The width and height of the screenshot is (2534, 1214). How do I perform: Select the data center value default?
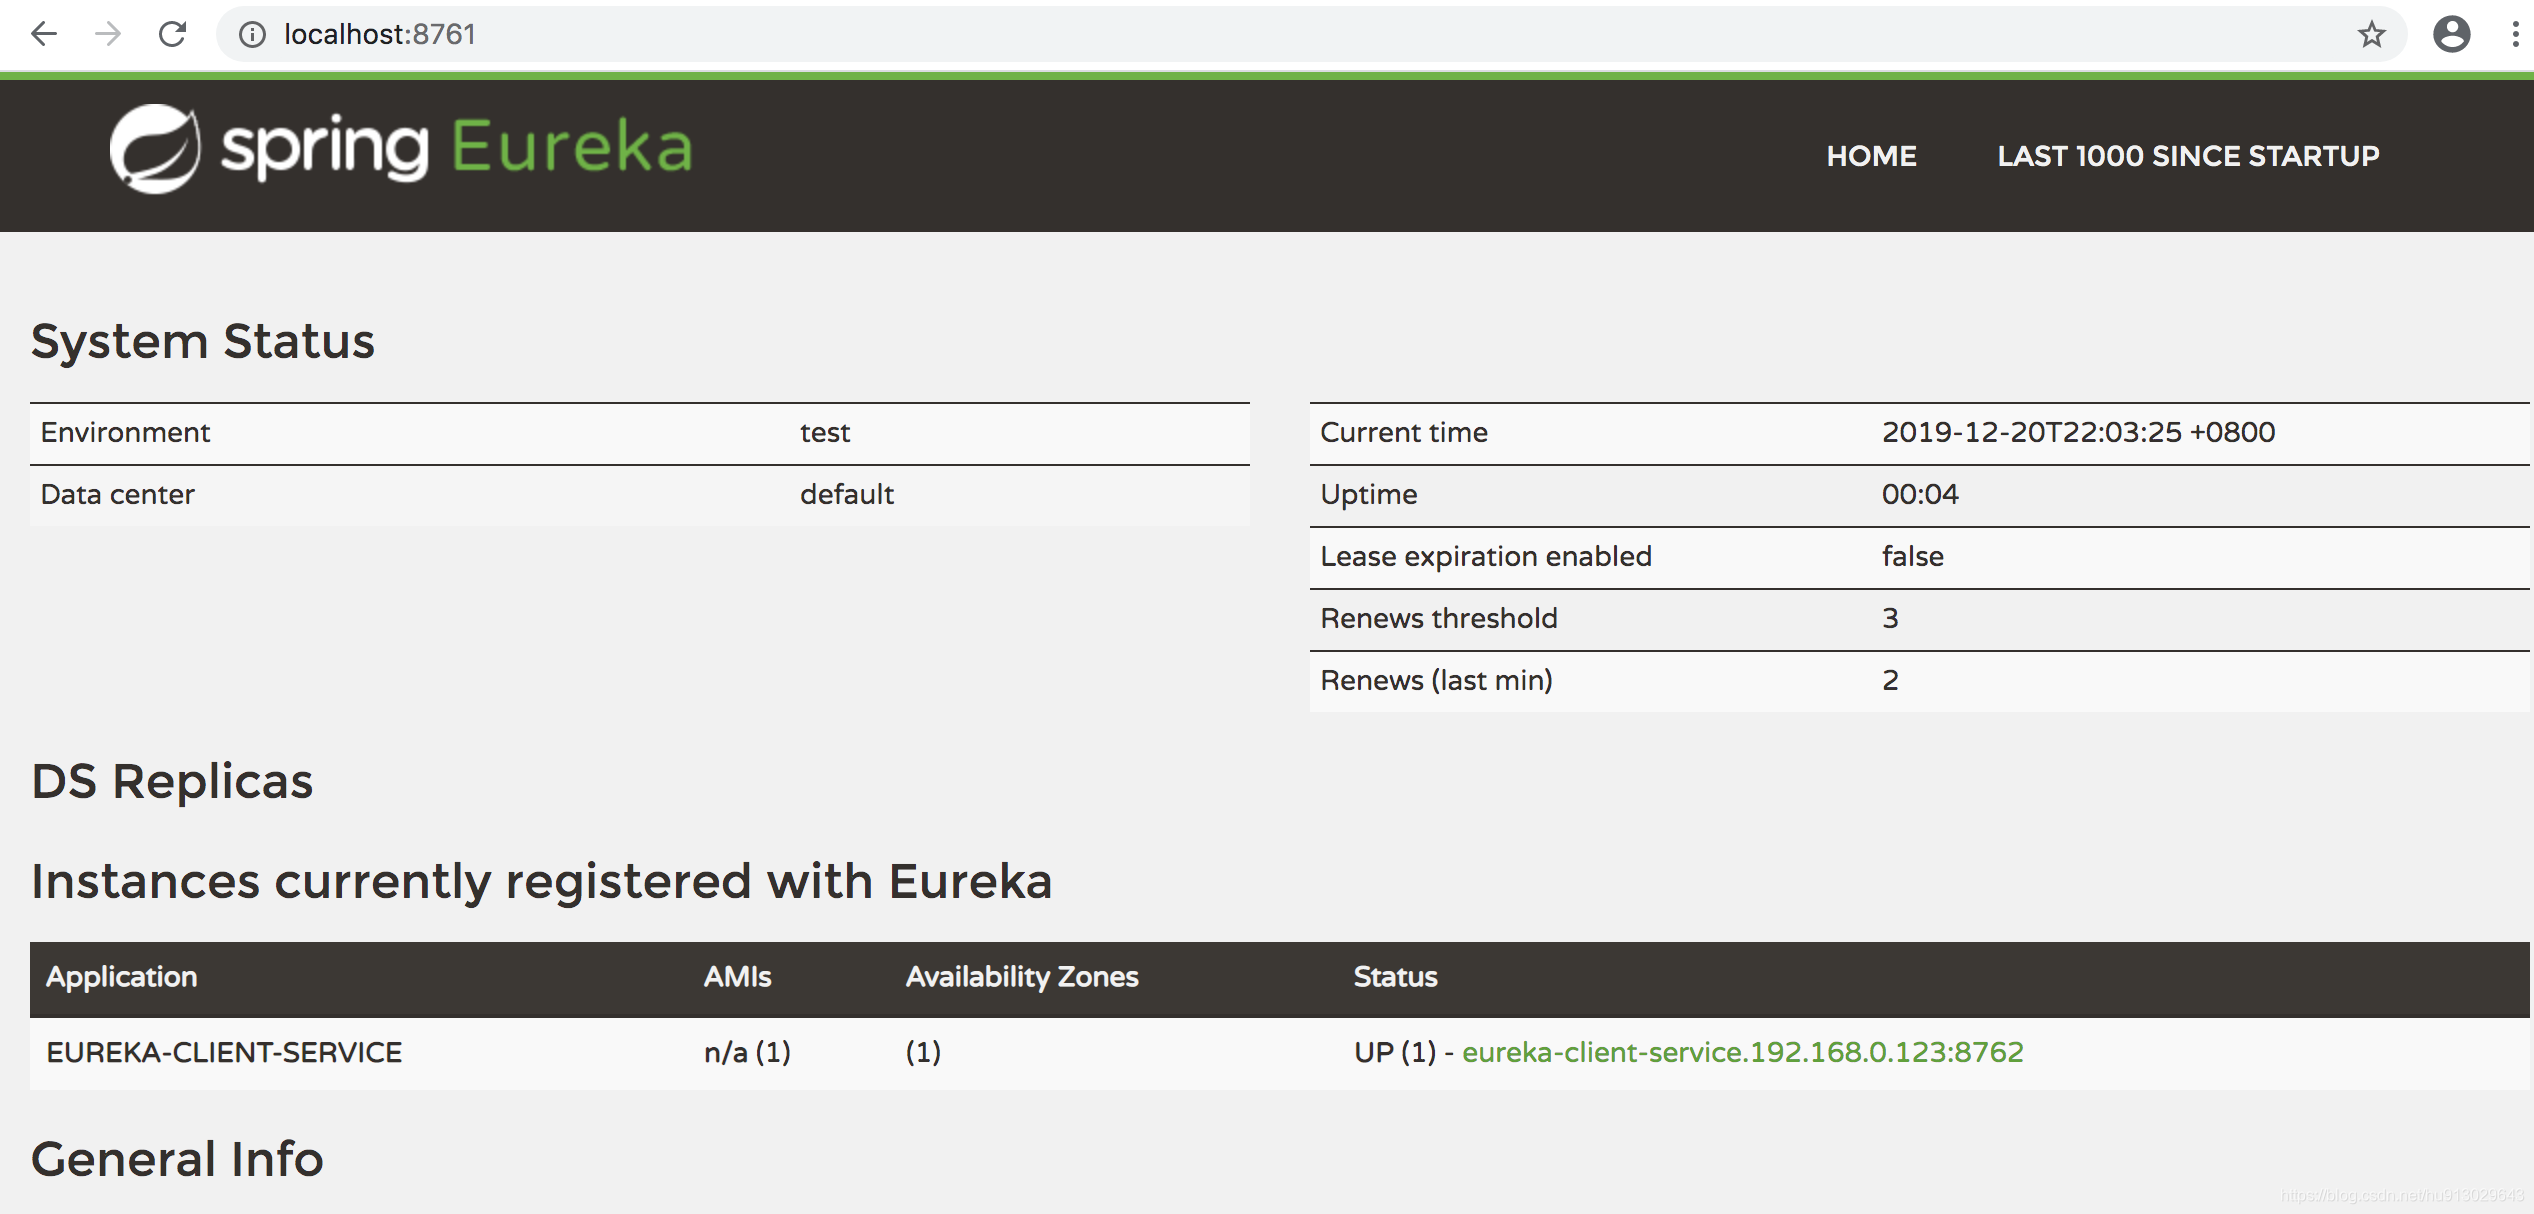(x=846, y=494)
